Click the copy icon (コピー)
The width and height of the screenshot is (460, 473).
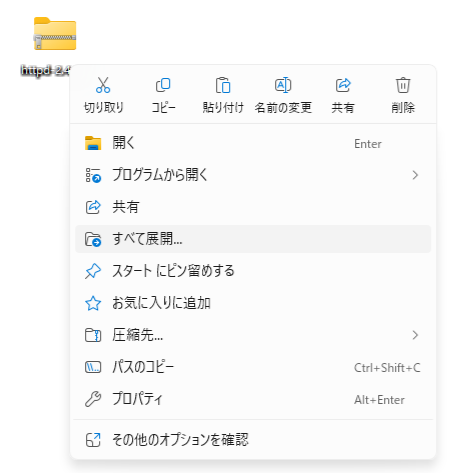click(x=163, y=85)
